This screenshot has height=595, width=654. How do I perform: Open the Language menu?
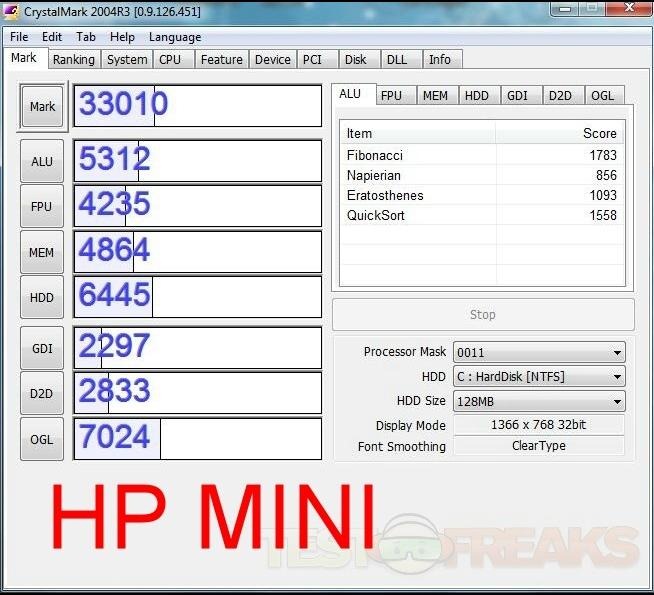pyautogui.click(x=175, y=37)
